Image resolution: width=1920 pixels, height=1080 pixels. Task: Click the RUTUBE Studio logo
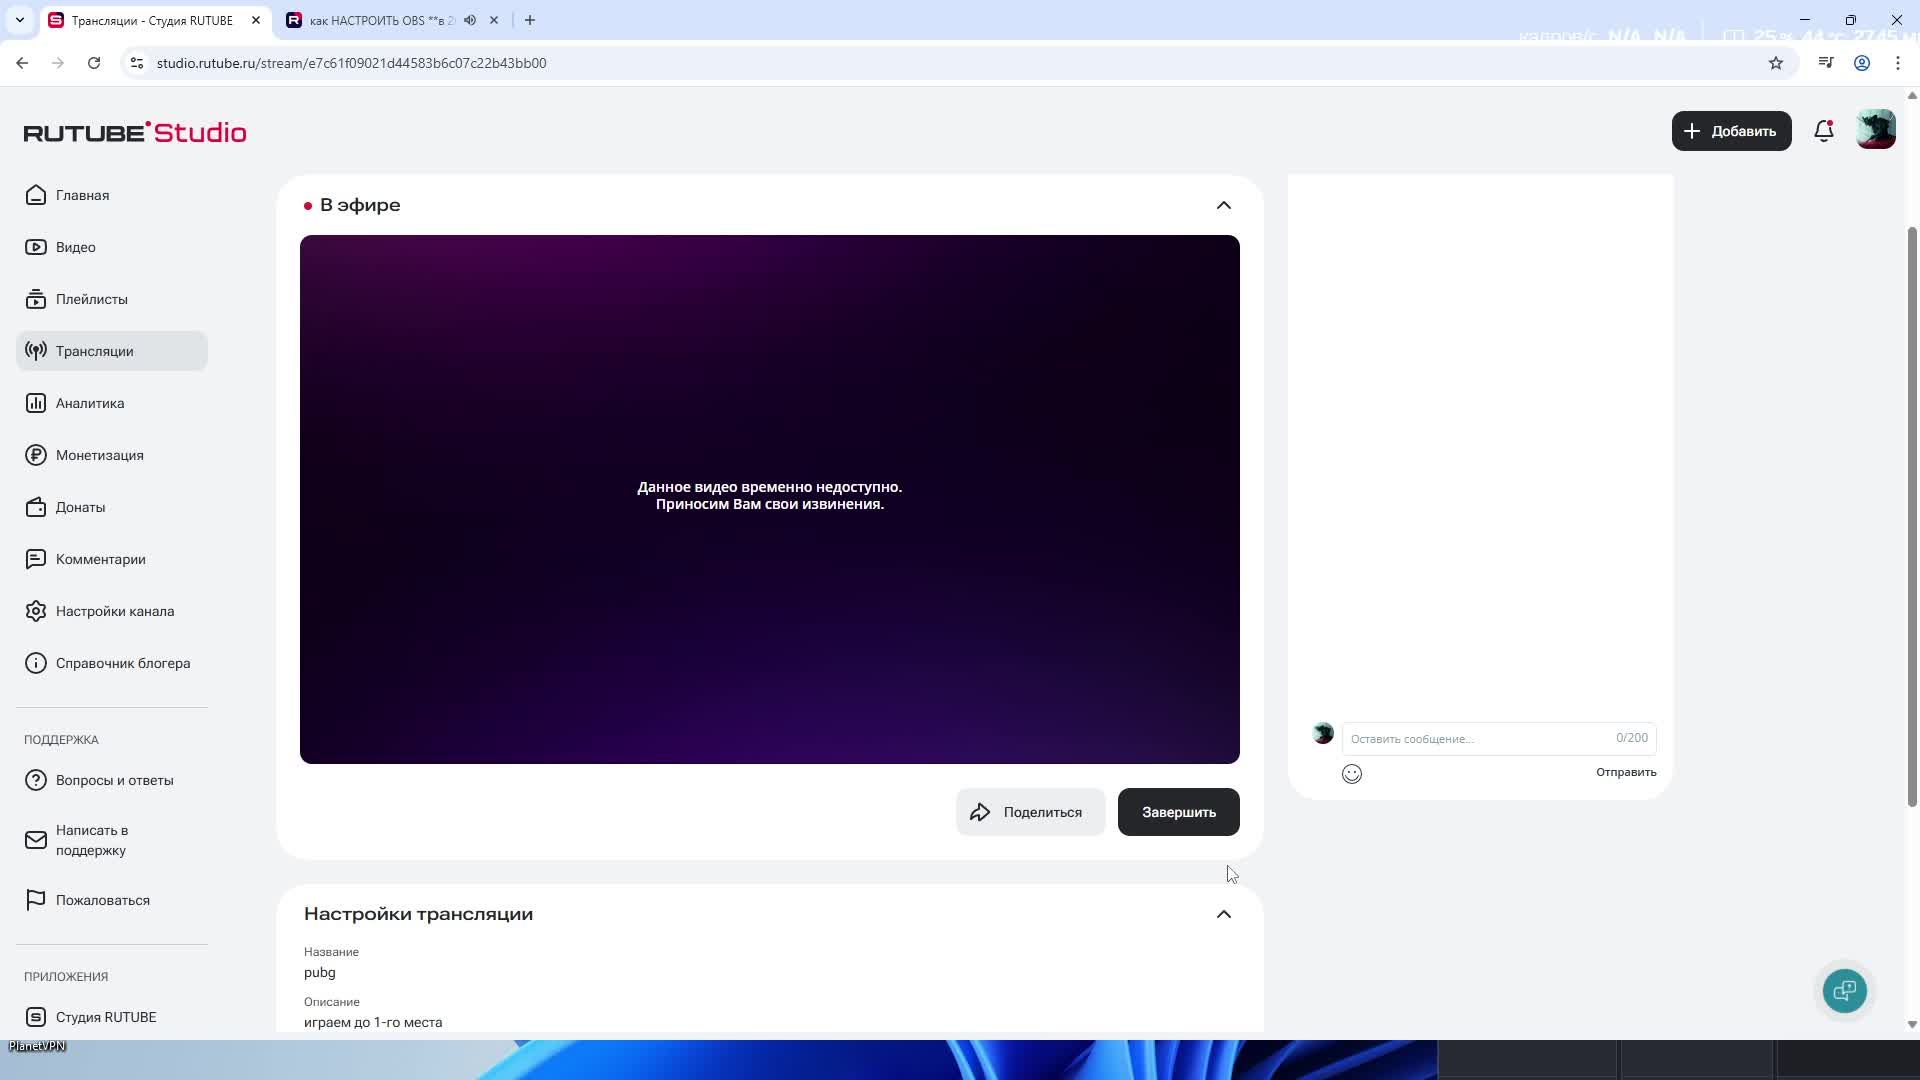pyautogui.click(x=135, y=132)
